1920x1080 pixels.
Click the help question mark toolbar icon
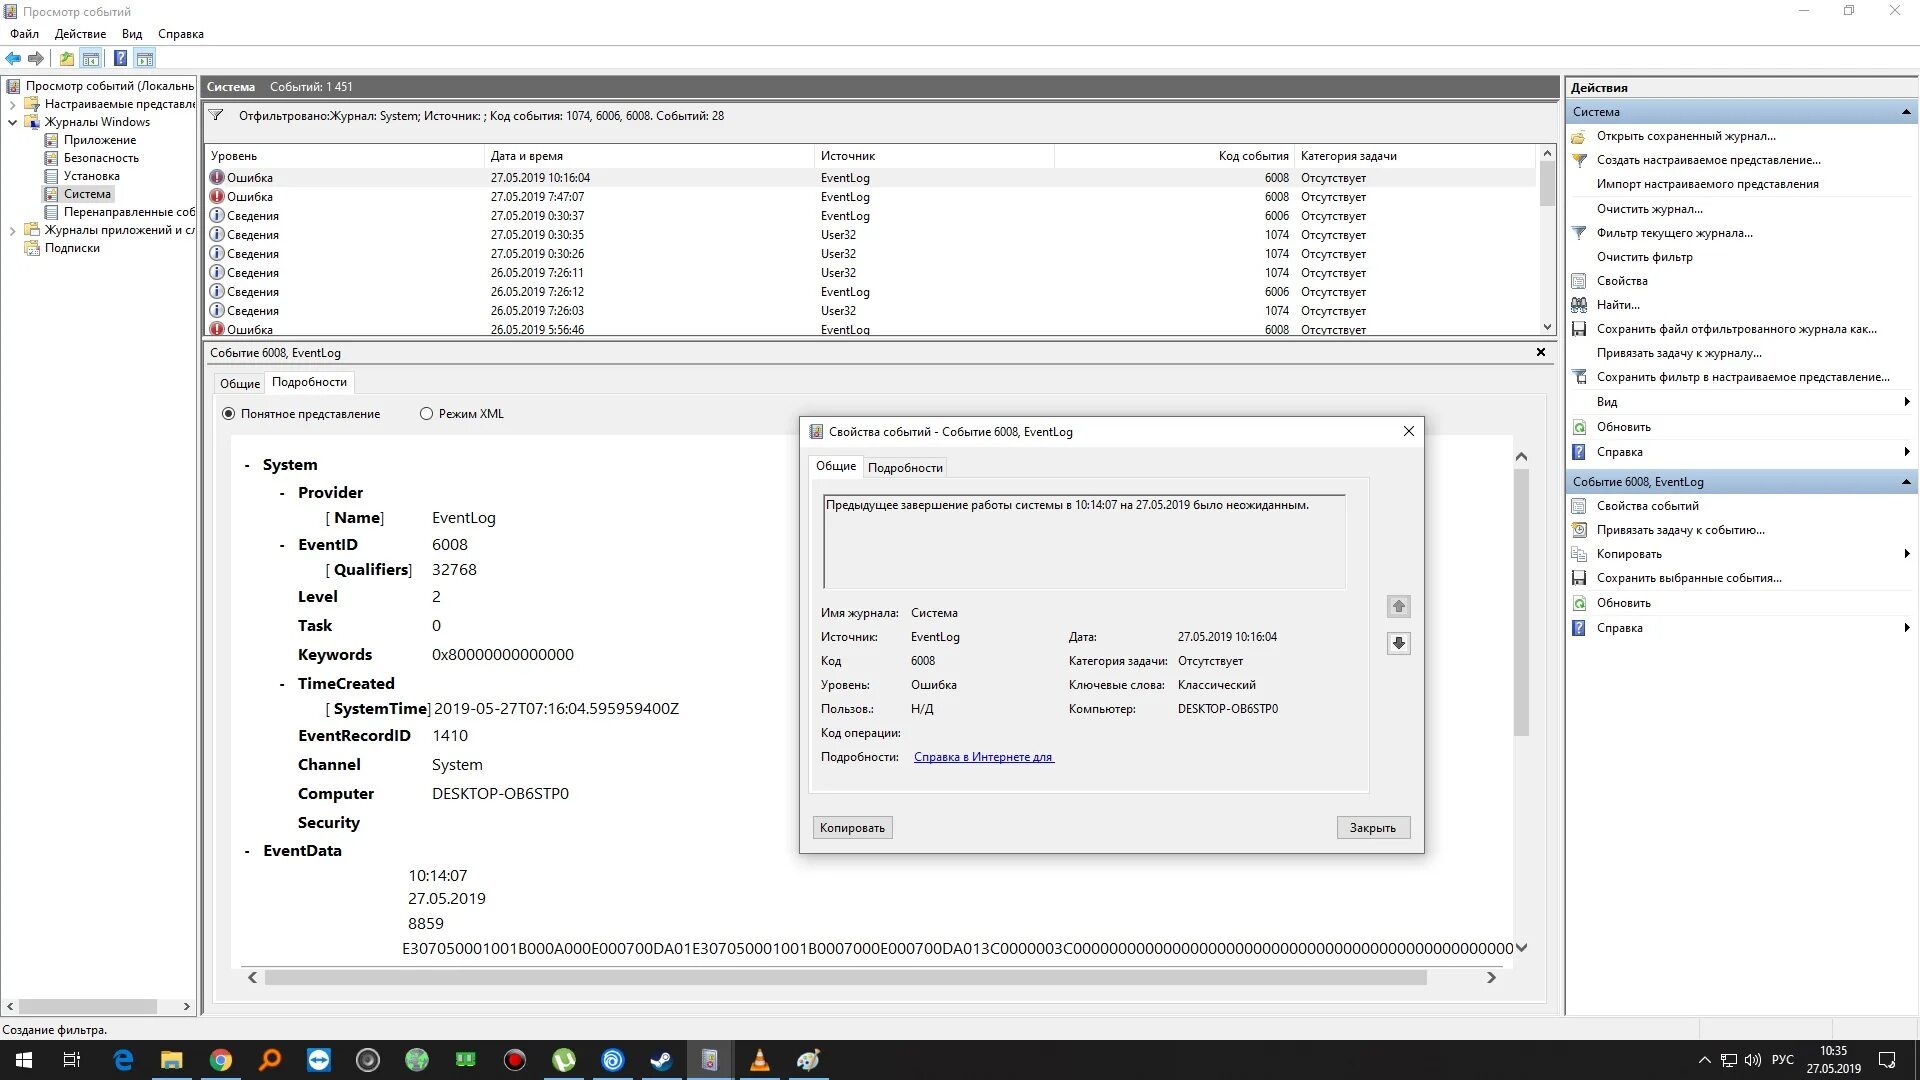tap(120, 58)
